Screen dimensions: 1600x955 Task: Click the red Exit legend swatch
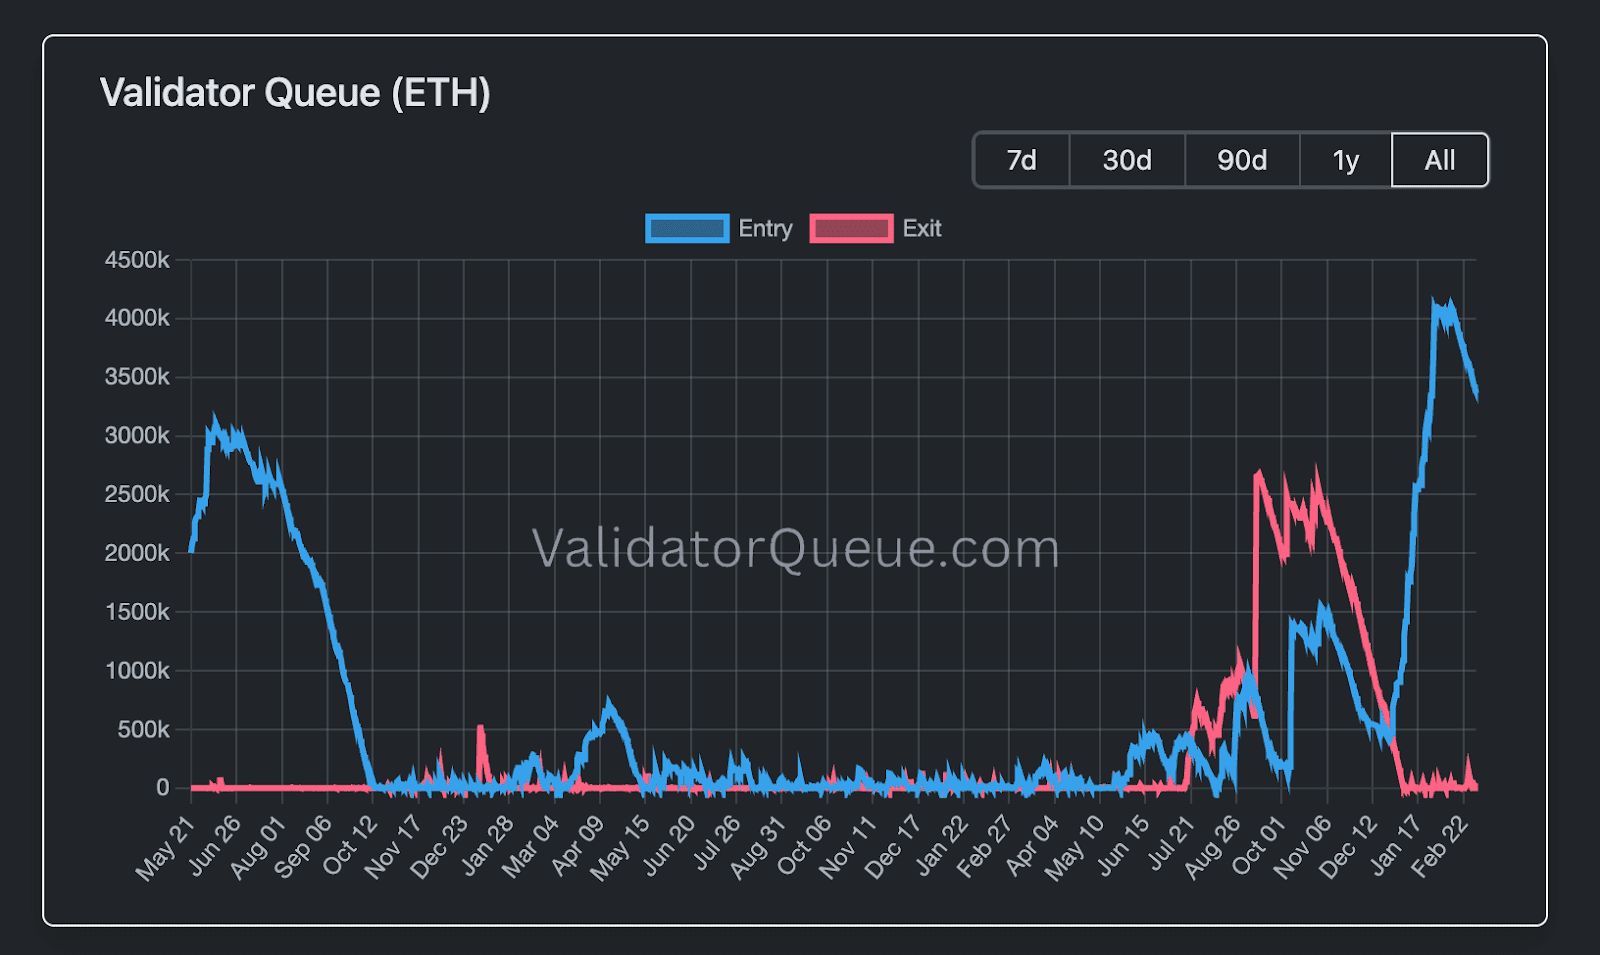coord(851,229)
